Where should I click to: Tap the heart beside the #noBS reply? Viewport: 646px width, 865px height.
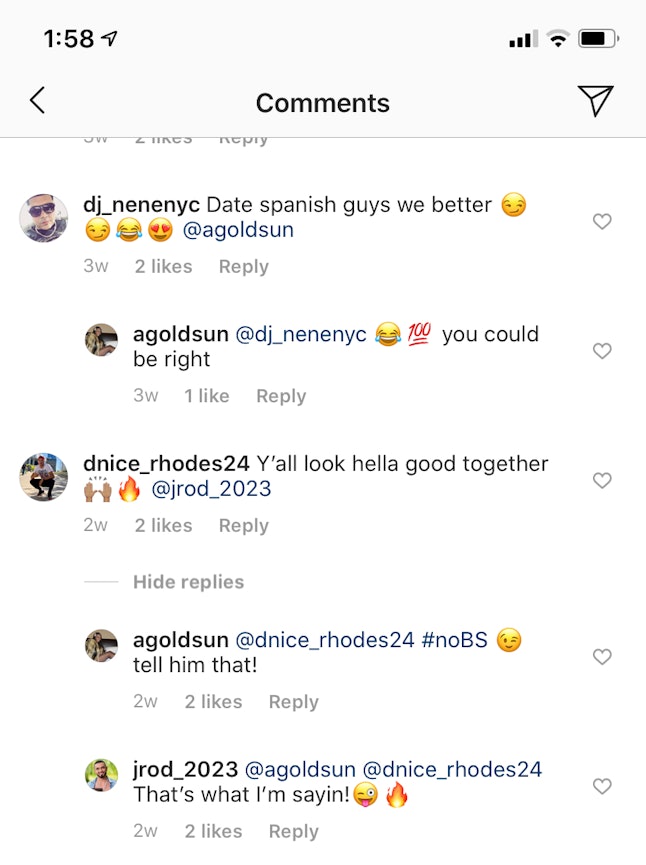pos(602,657)
